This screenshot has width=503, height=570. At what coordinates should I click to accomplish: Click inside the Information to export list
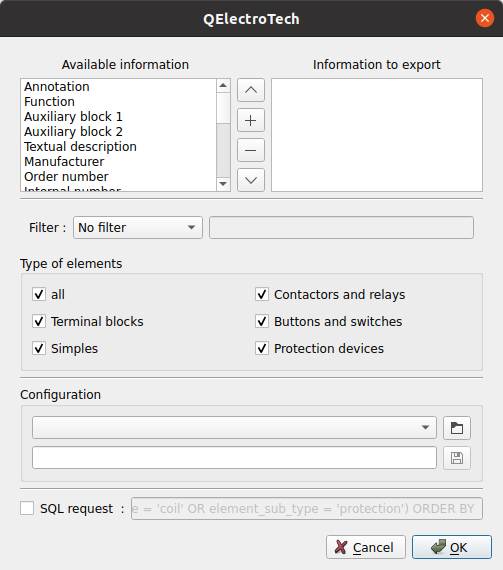[x=377, y=135]
